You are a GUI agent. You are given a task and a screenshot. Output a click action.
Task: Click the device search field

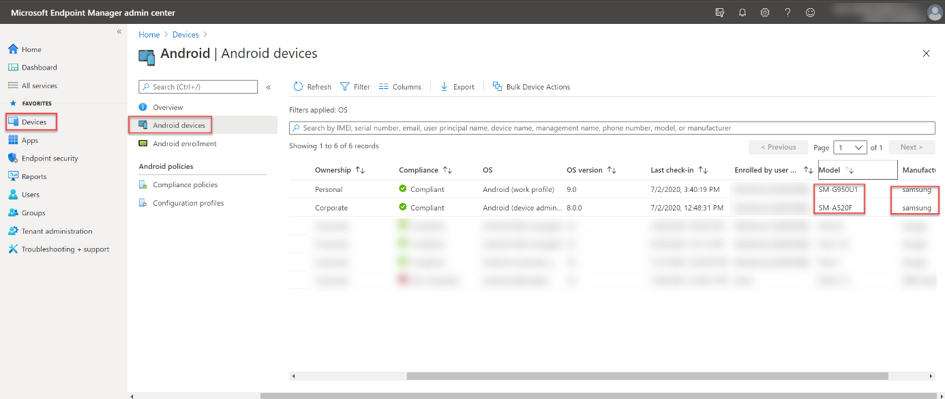612,128
